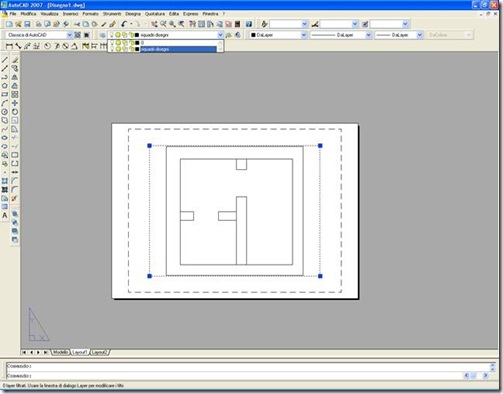Toggle lightbulb on/off for layer 0

[112, 43]
